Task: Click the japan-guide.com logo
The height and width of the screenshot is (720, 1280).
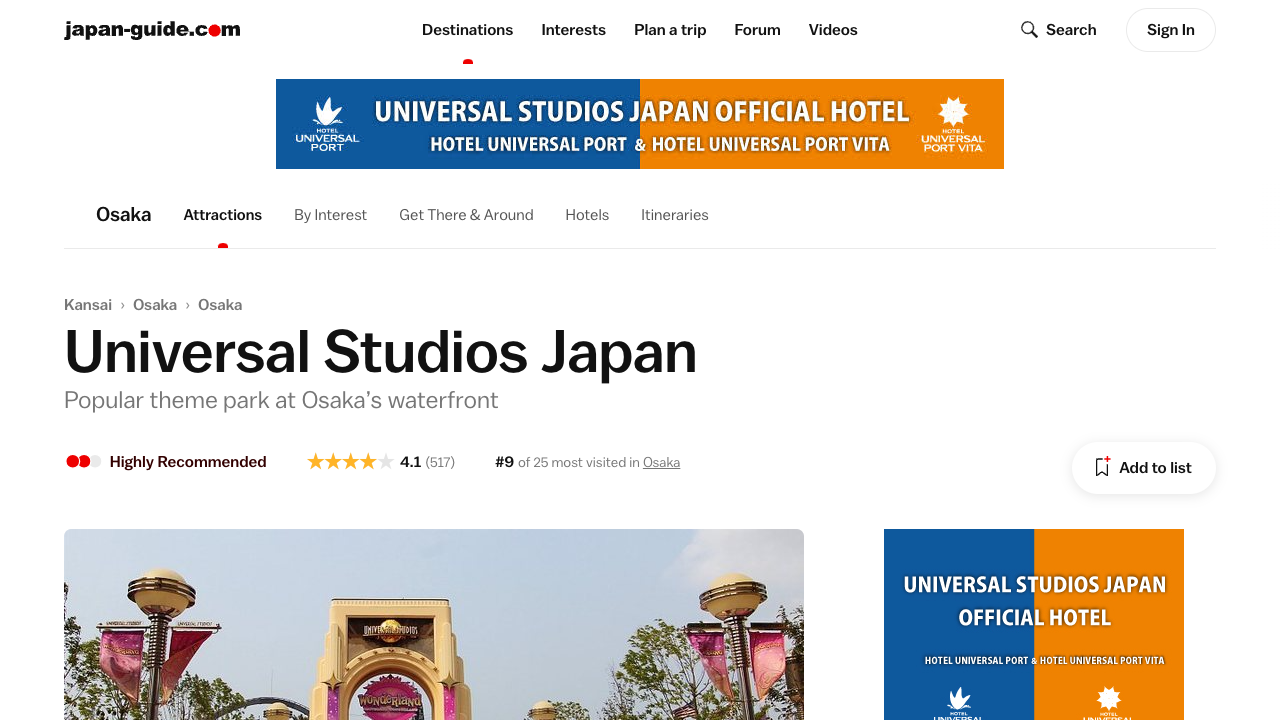Action: coord(152,30)
